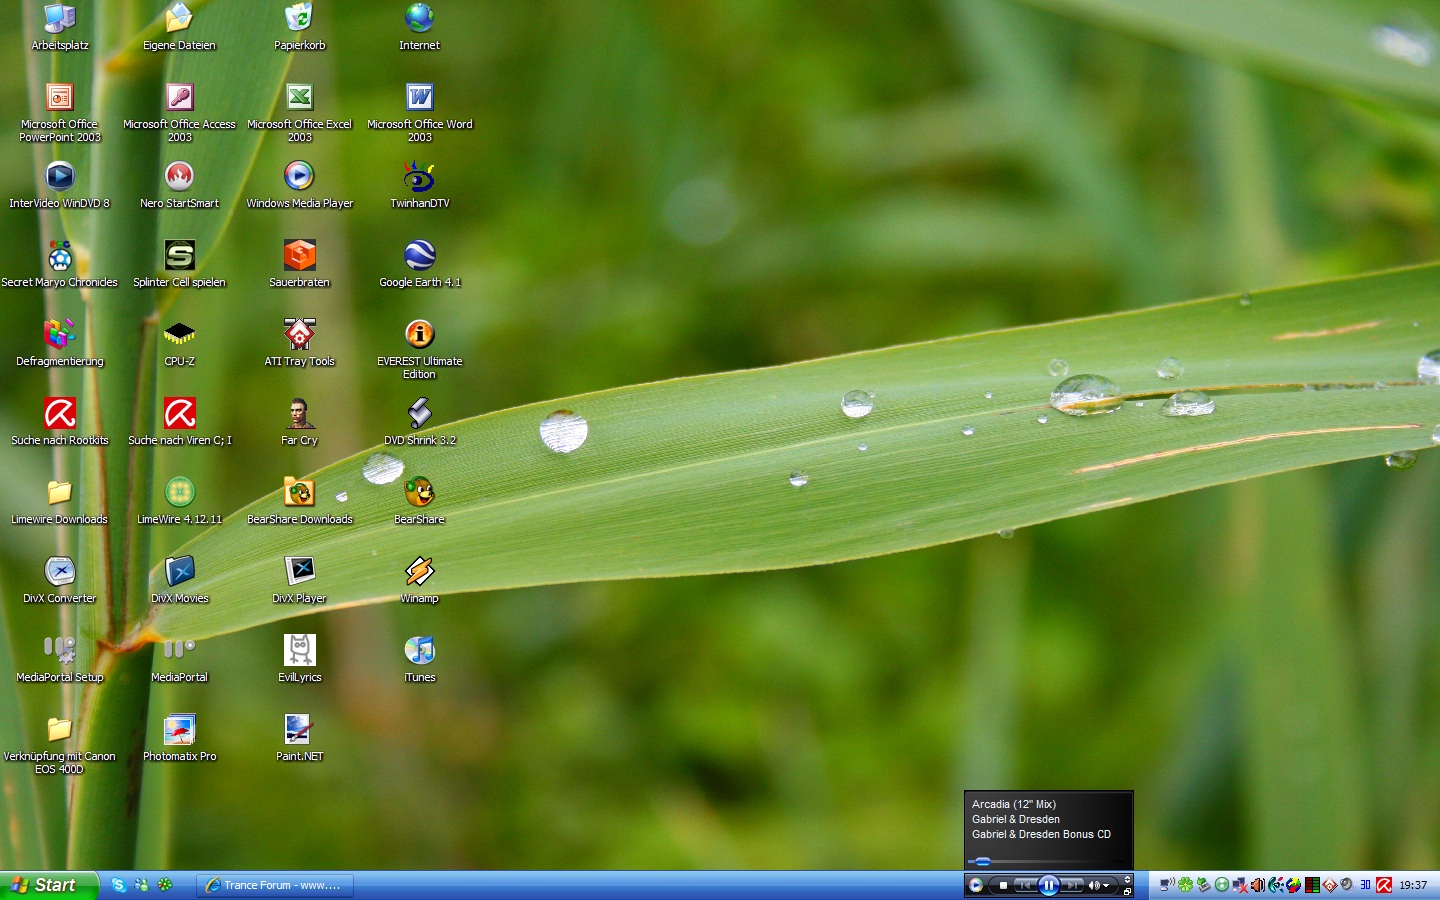Stop playback in the media player toolbar
Screen dimensions: 1440x900
1003,885
